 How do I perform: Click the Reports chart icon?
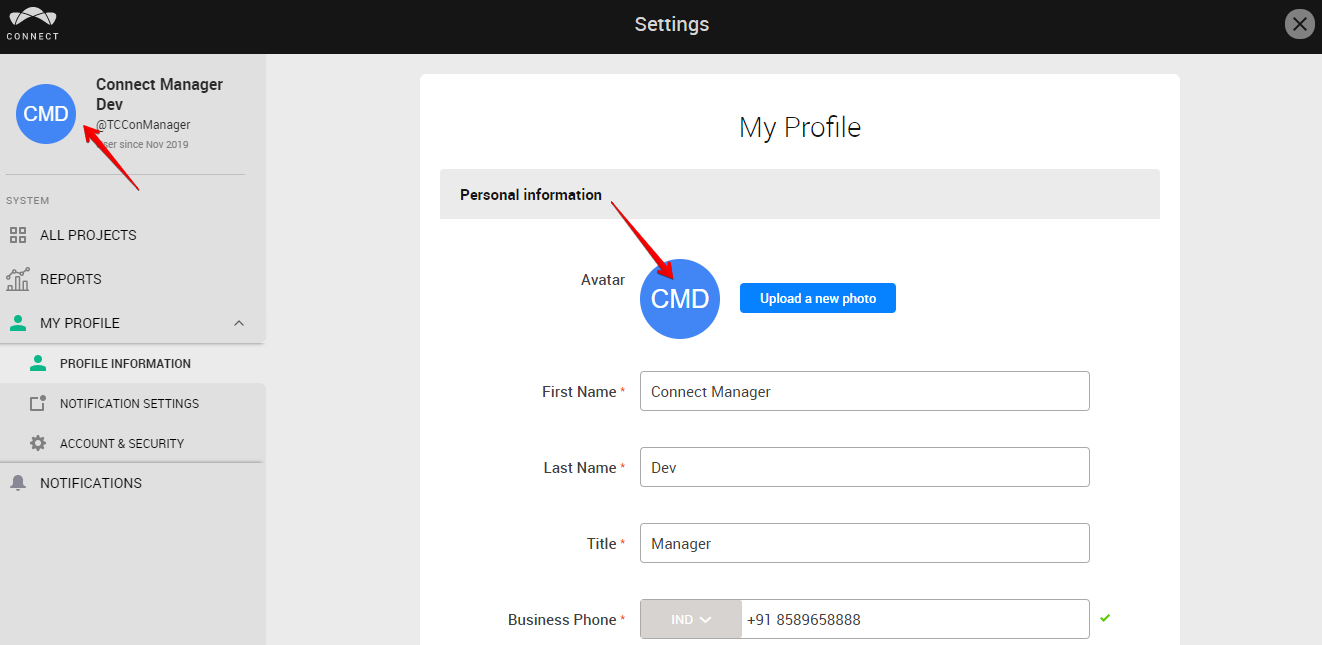(x=18, y=279)
